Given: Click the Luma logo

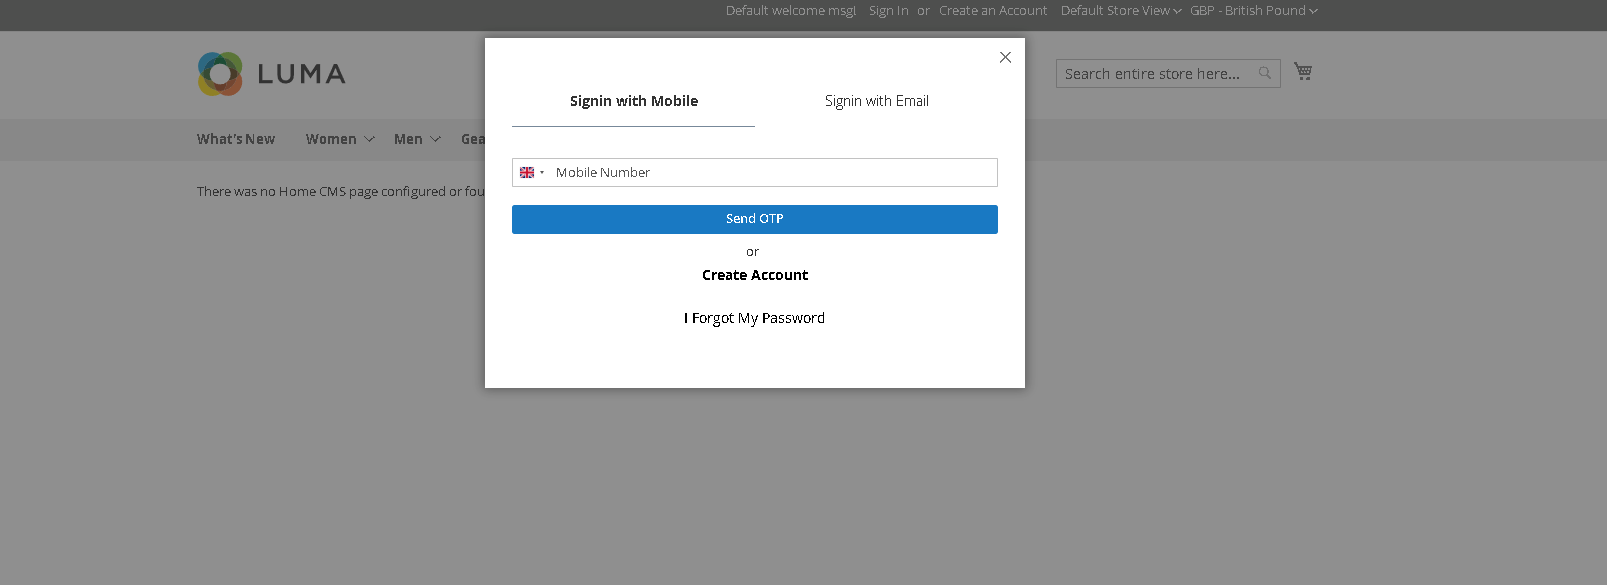Looking at the screenshot, I should [271, 74].
